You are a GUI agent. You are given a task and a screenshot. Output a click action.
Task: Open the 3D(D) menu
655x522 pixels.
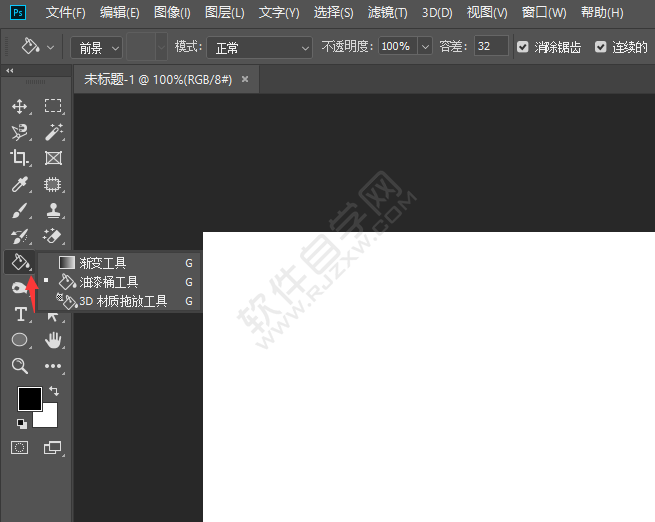[x=437, y=13]
